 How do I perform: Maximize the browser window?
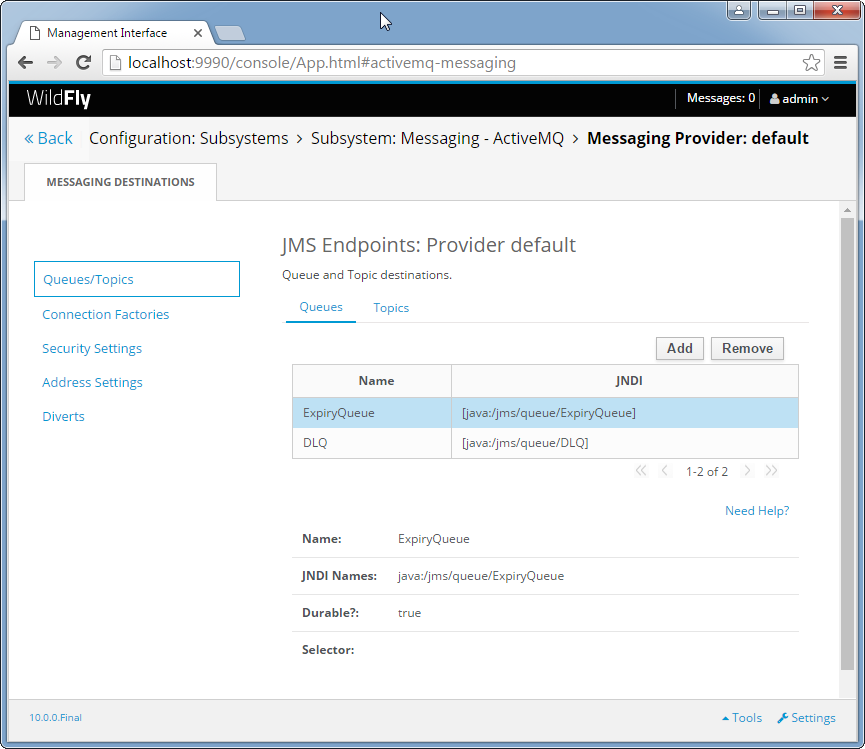[799, 10]
